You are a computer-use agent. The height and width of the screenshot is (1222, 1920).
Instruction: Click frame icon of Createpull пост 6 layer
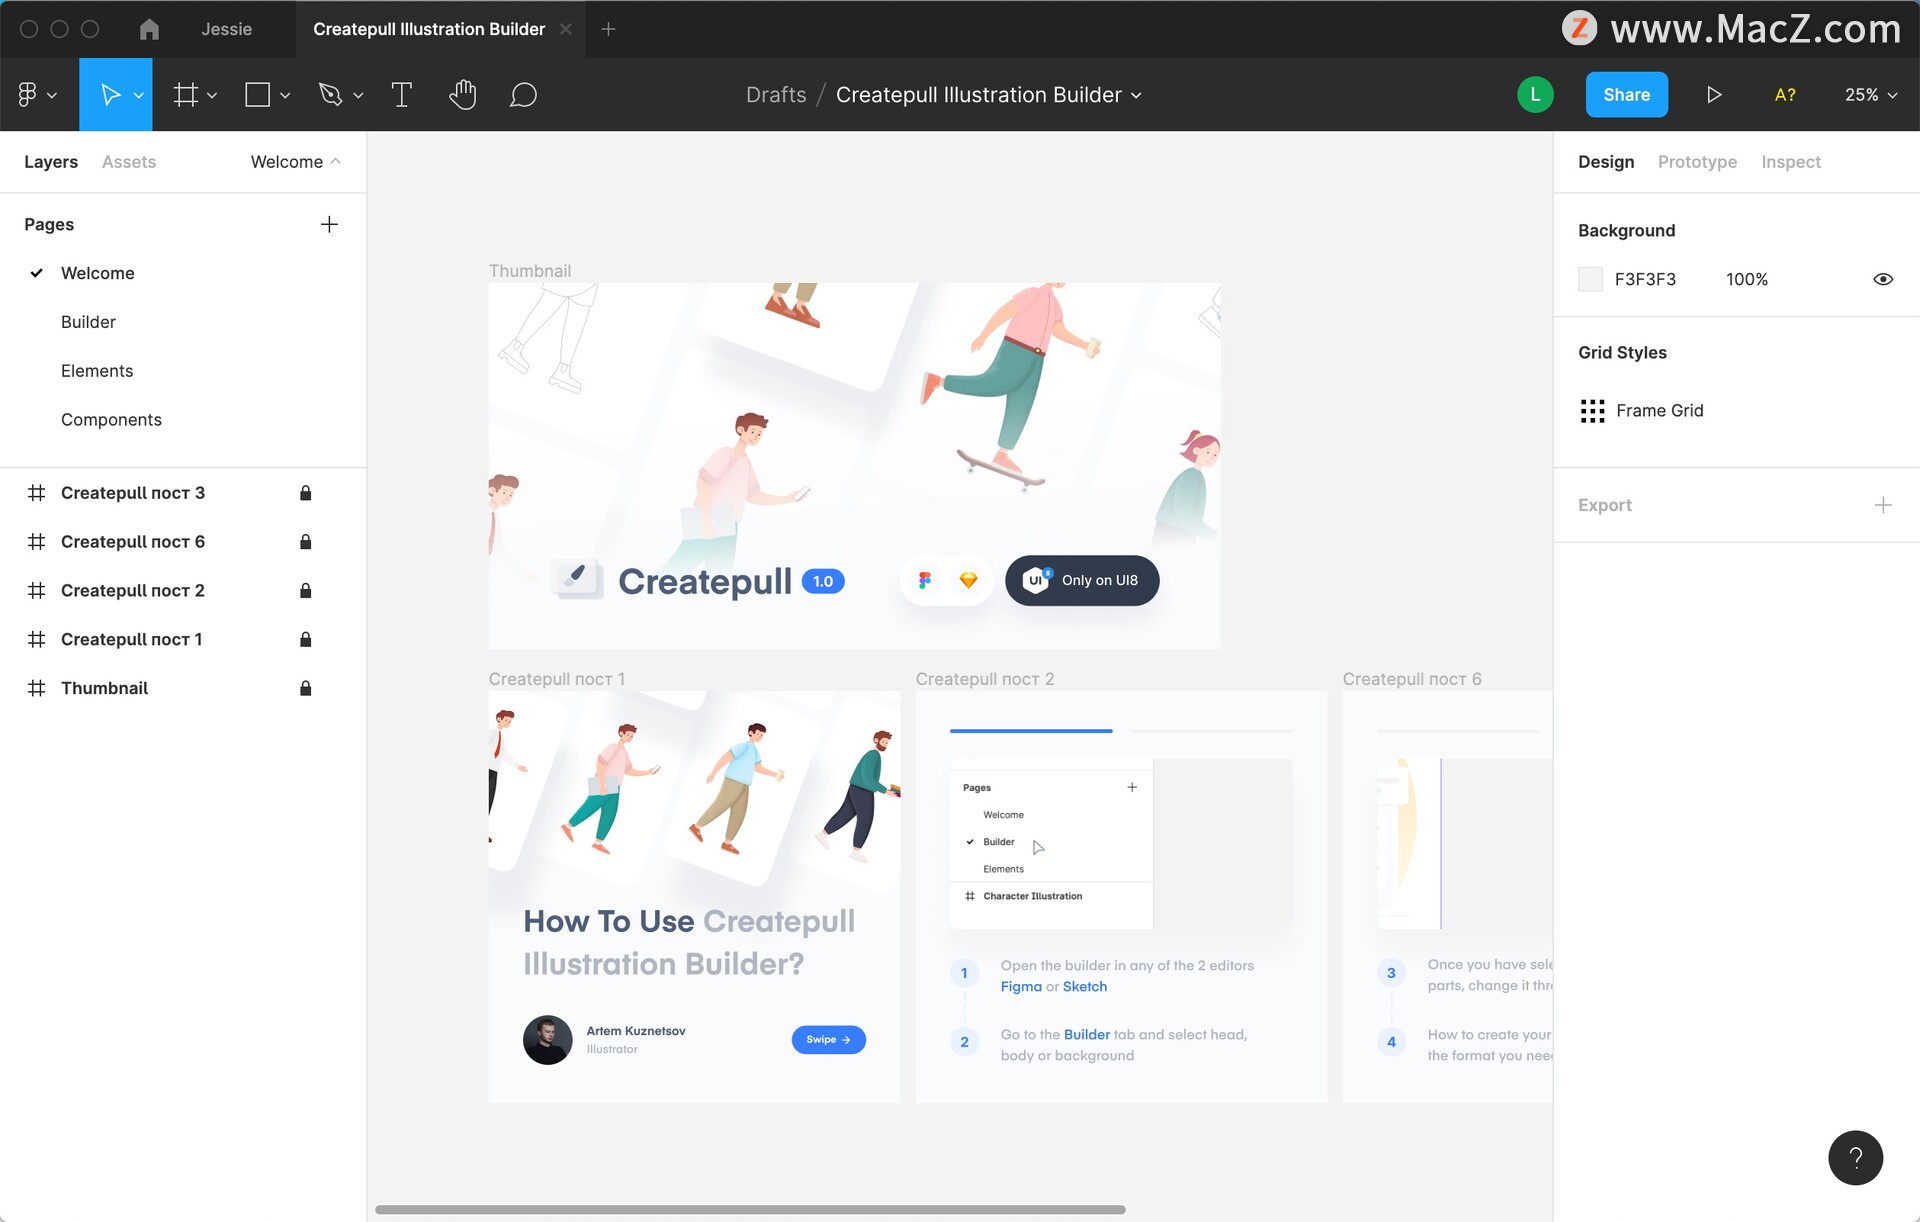tap(37, 542)
